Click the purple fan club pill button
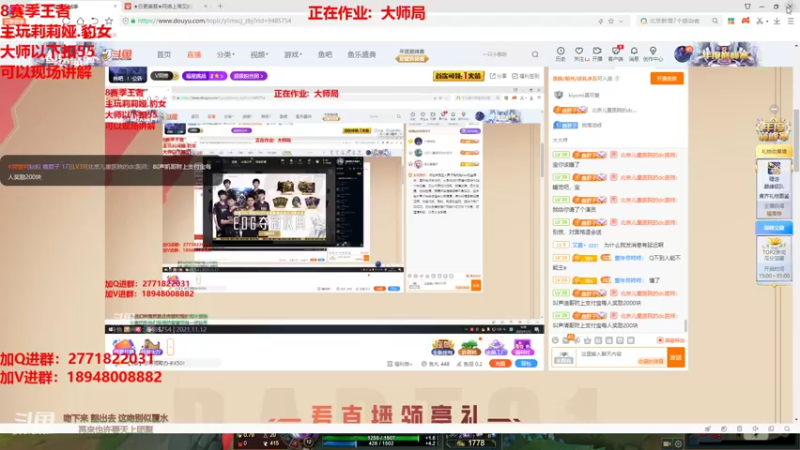The image size is (800, 450). (248, 76)
